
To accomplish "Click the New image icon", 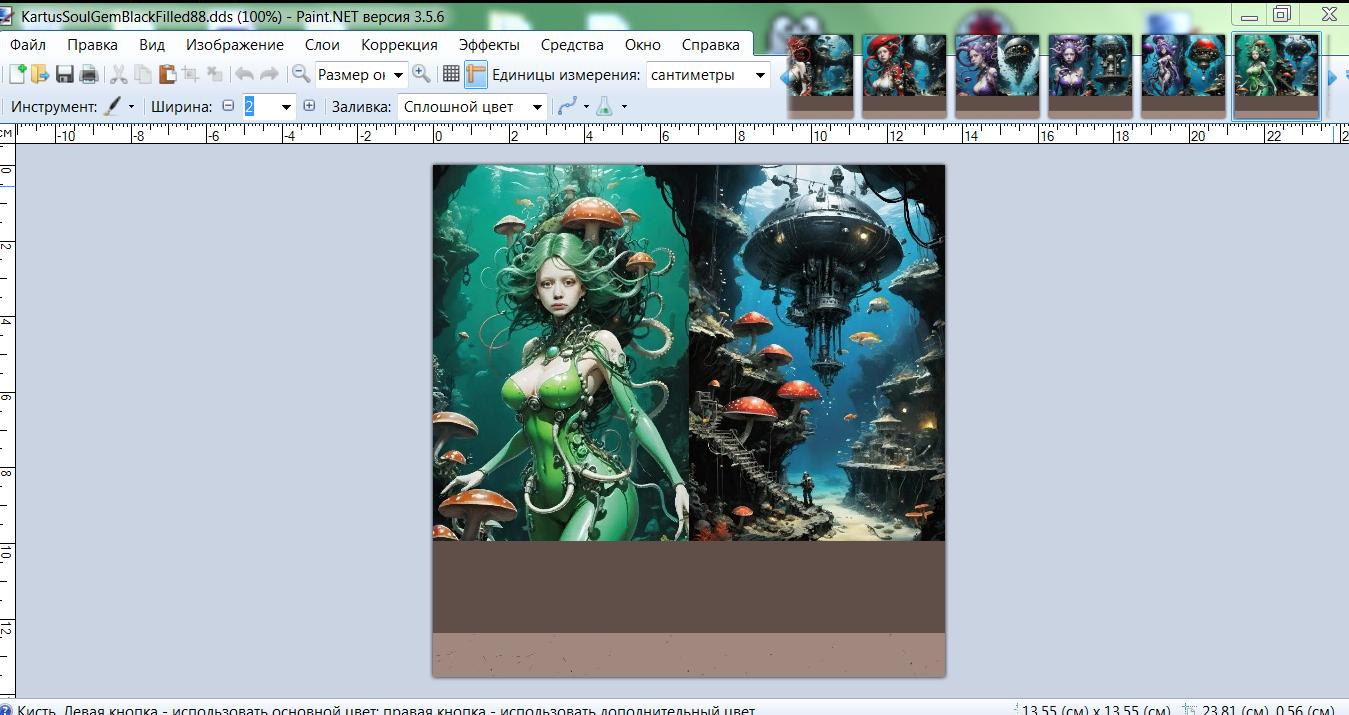I will [x=17, y=74].
